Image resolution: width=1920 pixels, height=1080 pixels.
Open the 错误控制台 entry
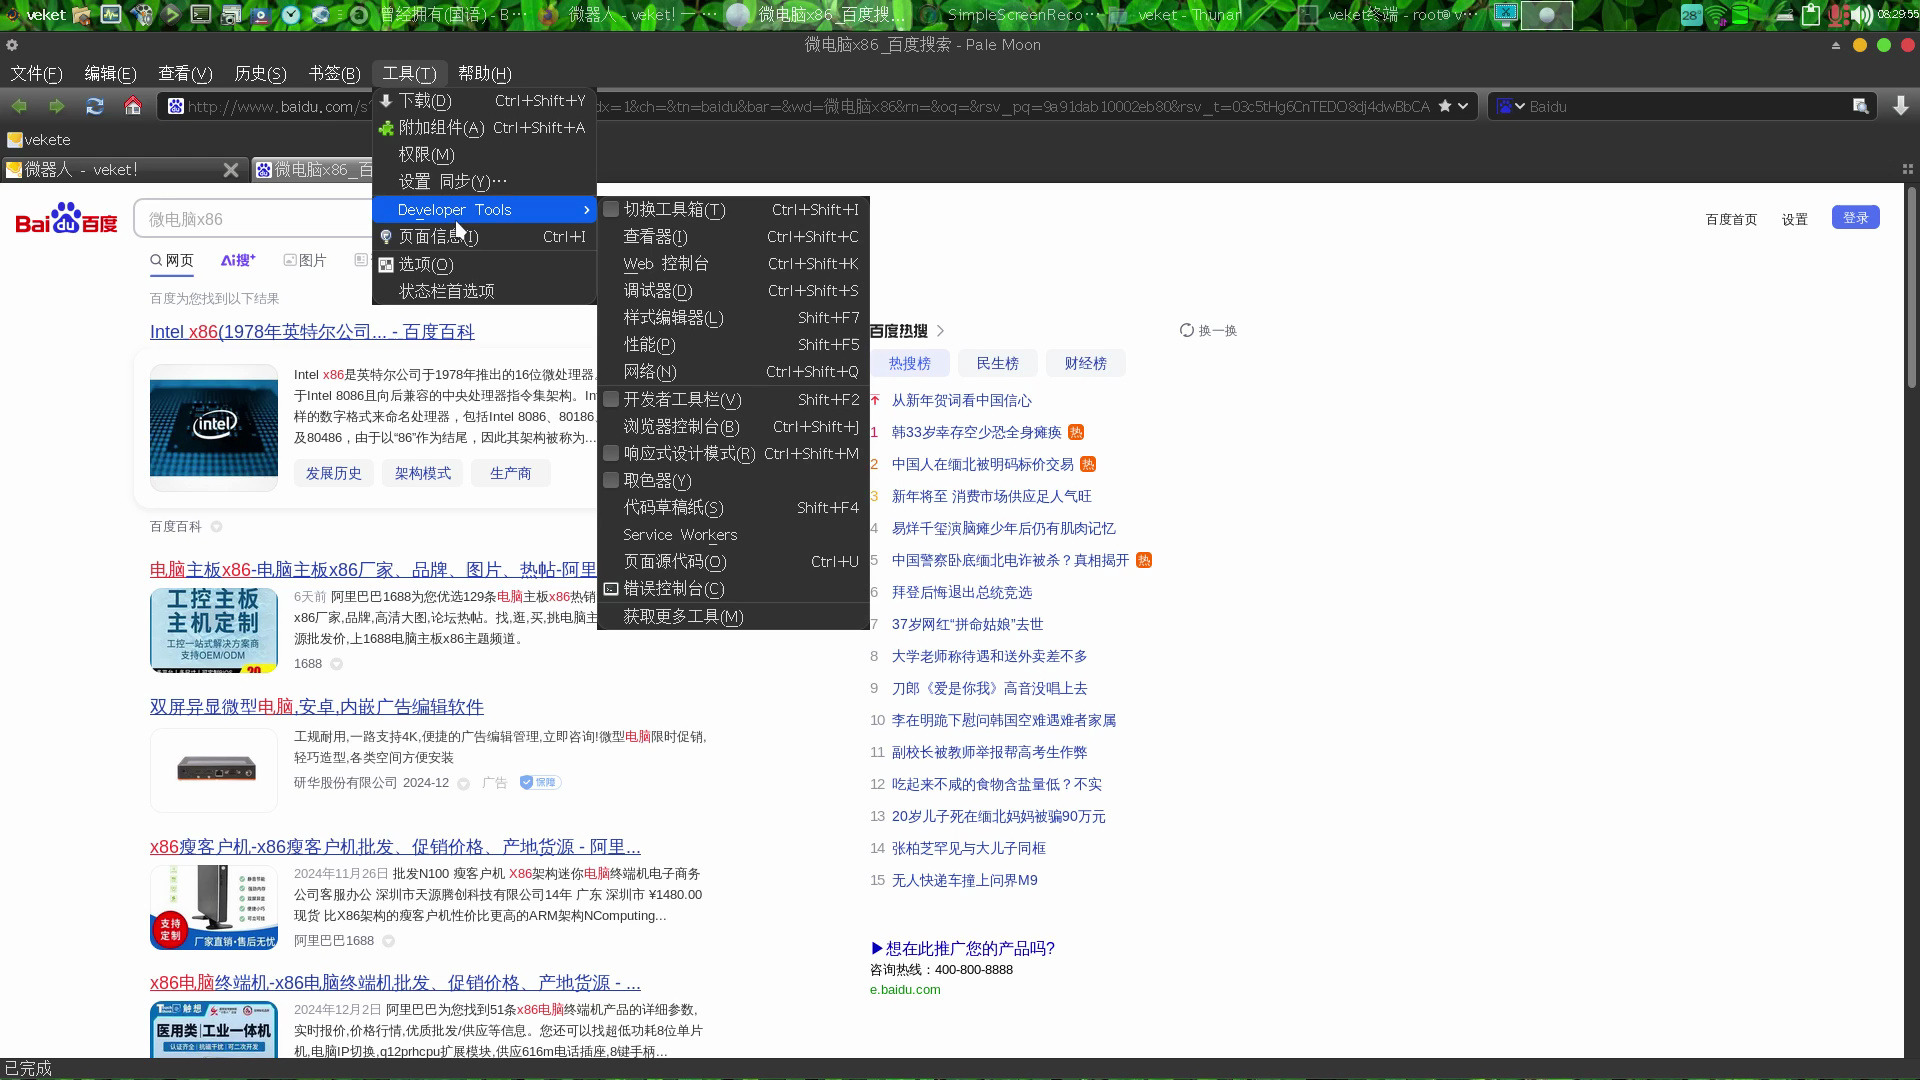[733, 589]
